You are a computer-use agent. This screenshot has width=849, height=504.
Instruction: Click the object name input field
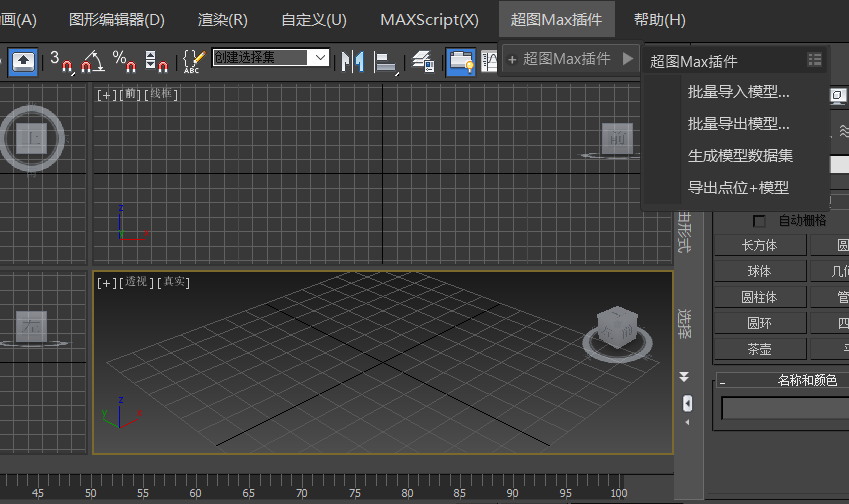pos(785,408)
